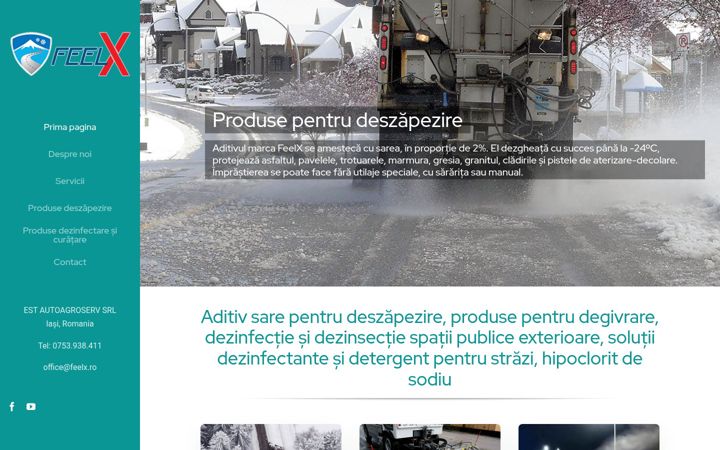
Task: Go to Prima pagina menu item
Action: point(70,127)
